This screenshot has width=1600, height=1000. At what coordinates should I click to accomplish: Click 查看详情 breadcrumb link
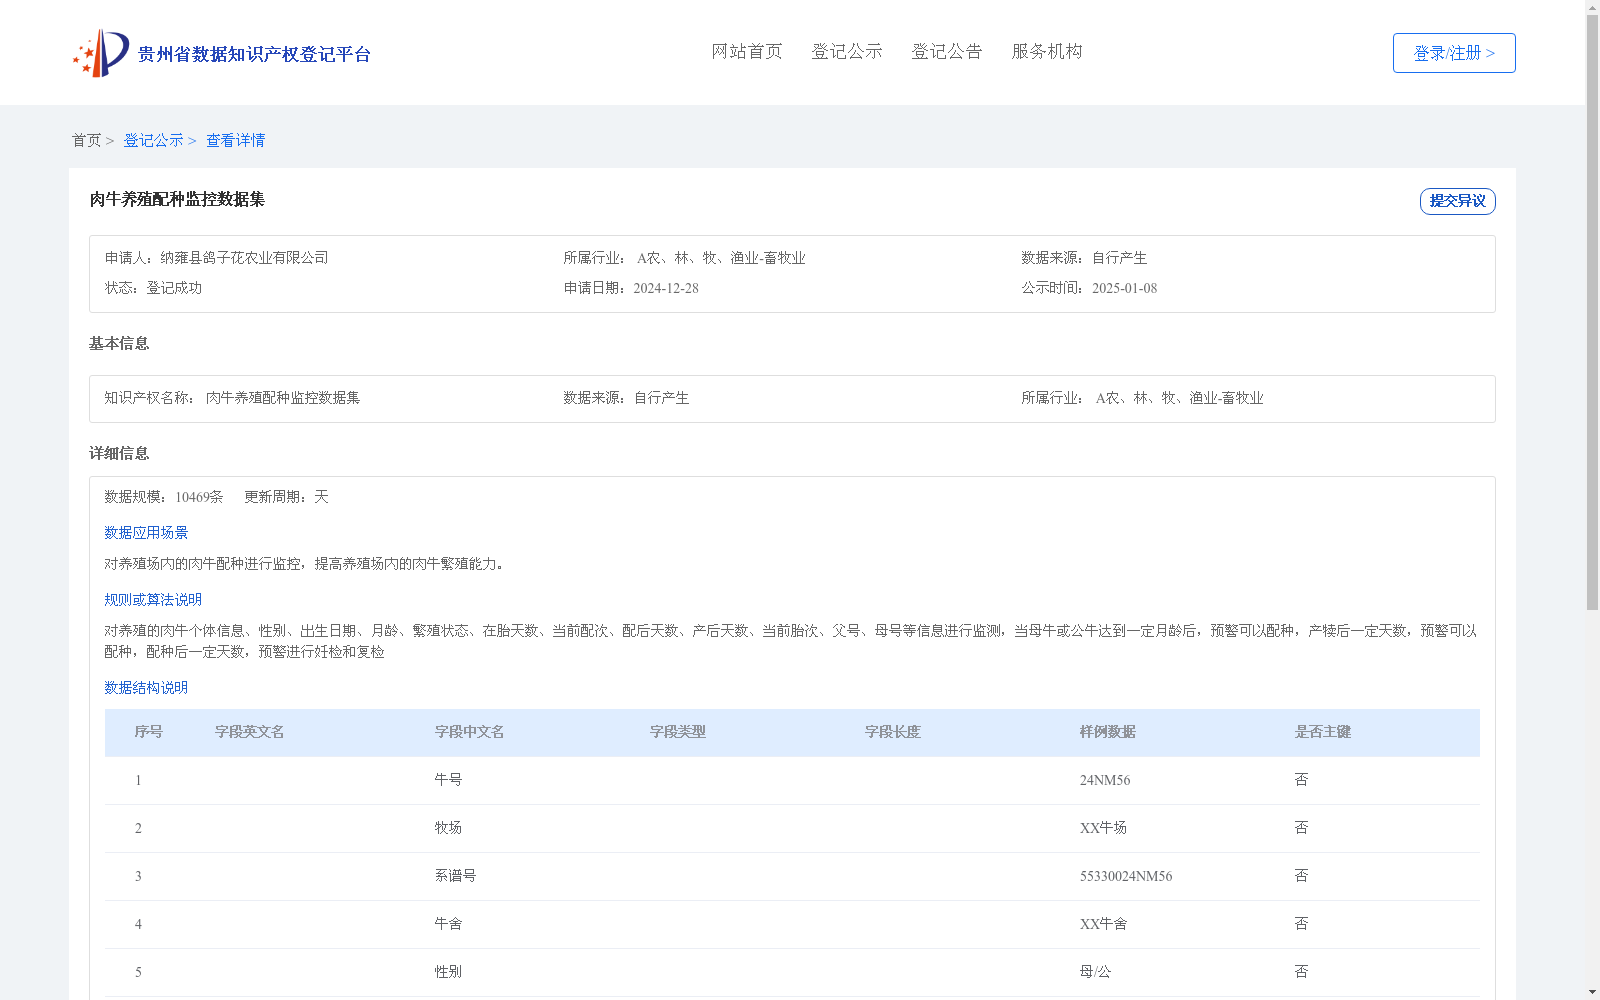(x=236, y=140)
